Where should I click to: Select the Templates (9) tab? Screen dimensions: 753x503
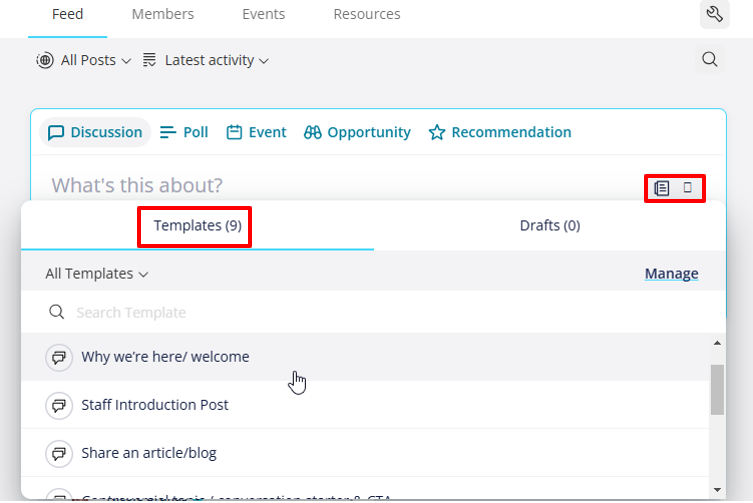coord(197,226)
